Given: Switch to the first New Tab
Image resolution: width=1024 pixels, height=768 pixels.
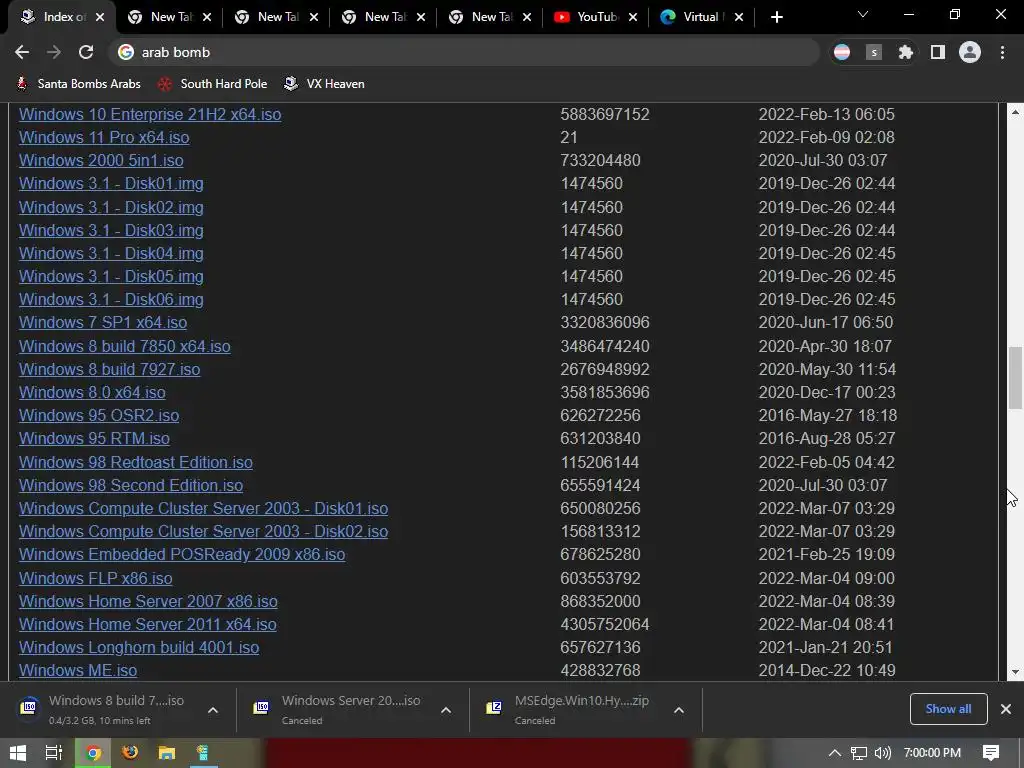Looking at the screenshot, I should pyautogui.click(x=170, y=17).
